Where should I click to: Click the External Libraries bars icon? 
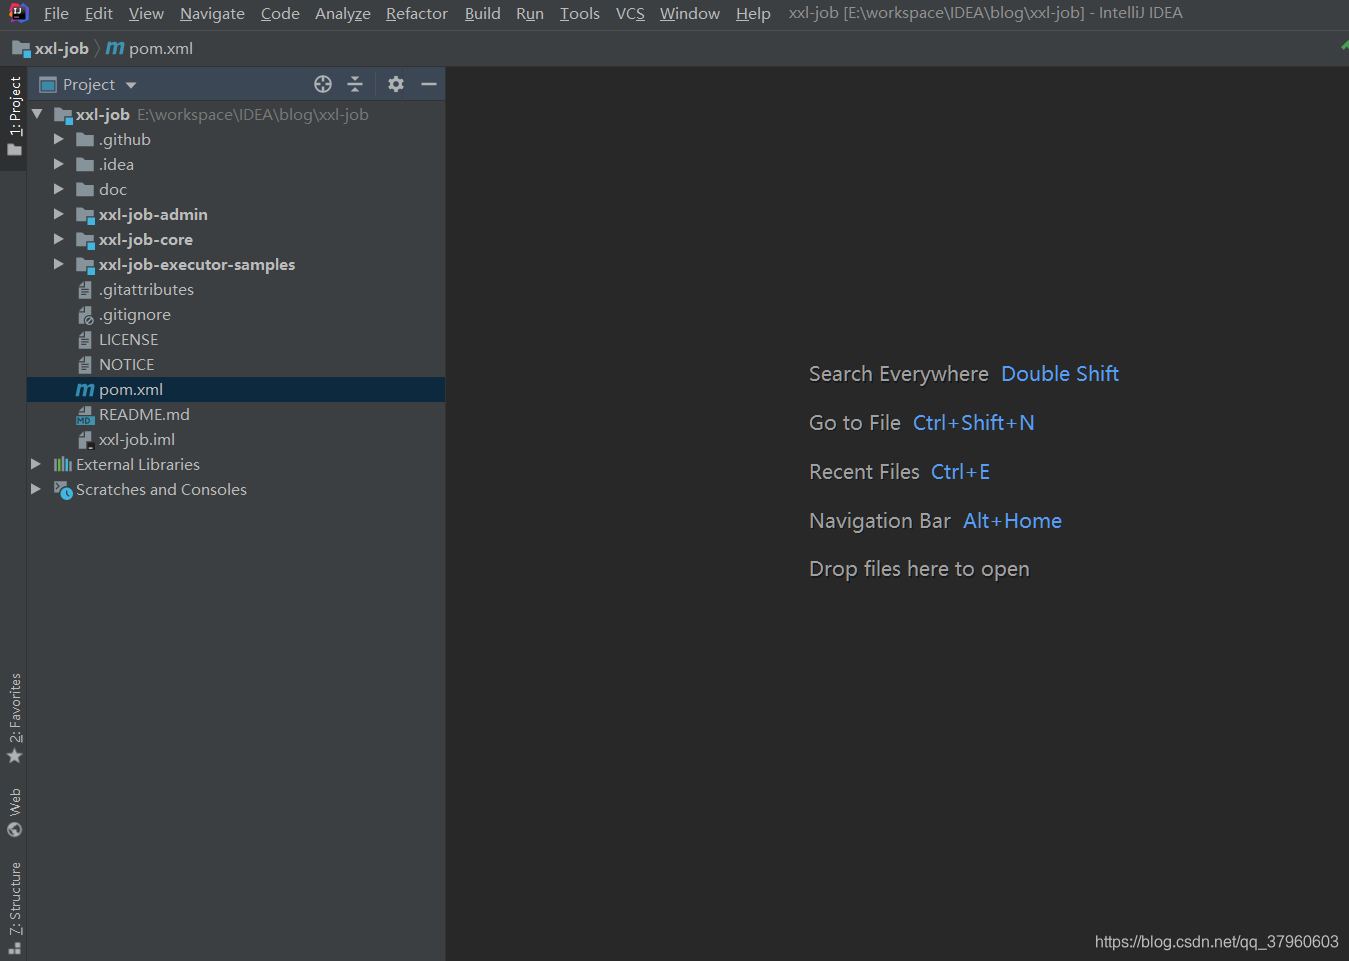pos(63,464)
